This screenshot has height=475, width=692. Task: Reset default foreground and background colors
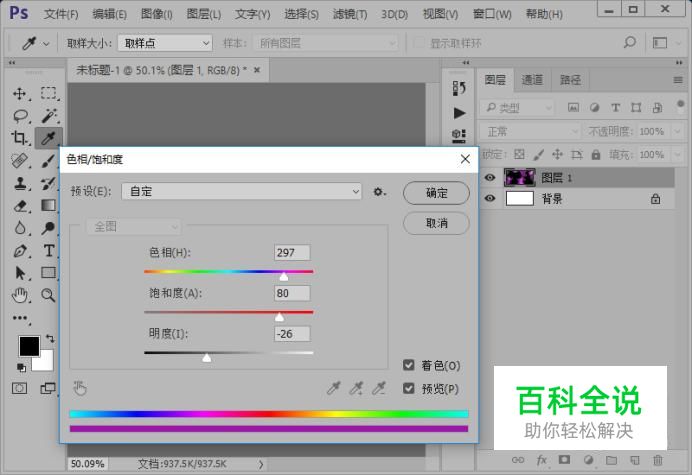click(x=21, y=367)
